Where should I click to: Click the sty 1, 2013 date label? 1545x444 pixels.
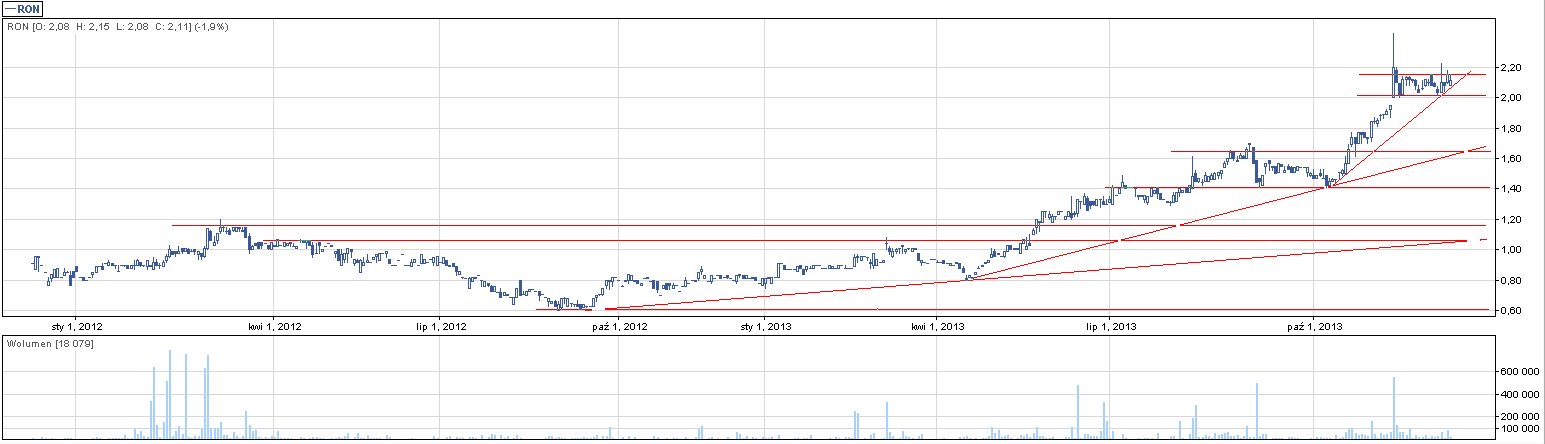[x=765, y=326]
